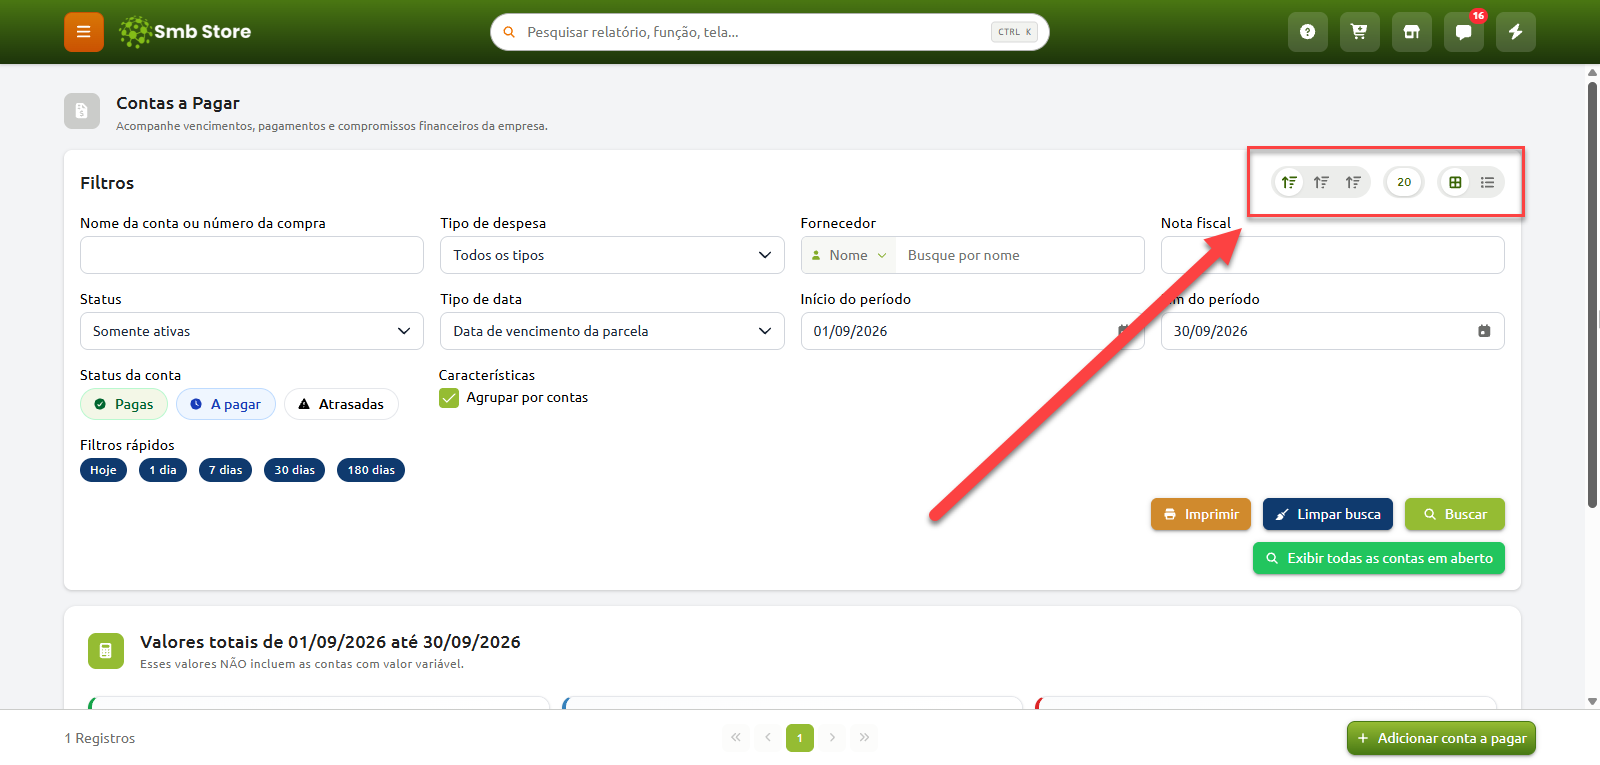The image size is (1600, 765).
Task: Apply the 1 dia quick filter
Action: pyautogui.click(x=163, y=470)
